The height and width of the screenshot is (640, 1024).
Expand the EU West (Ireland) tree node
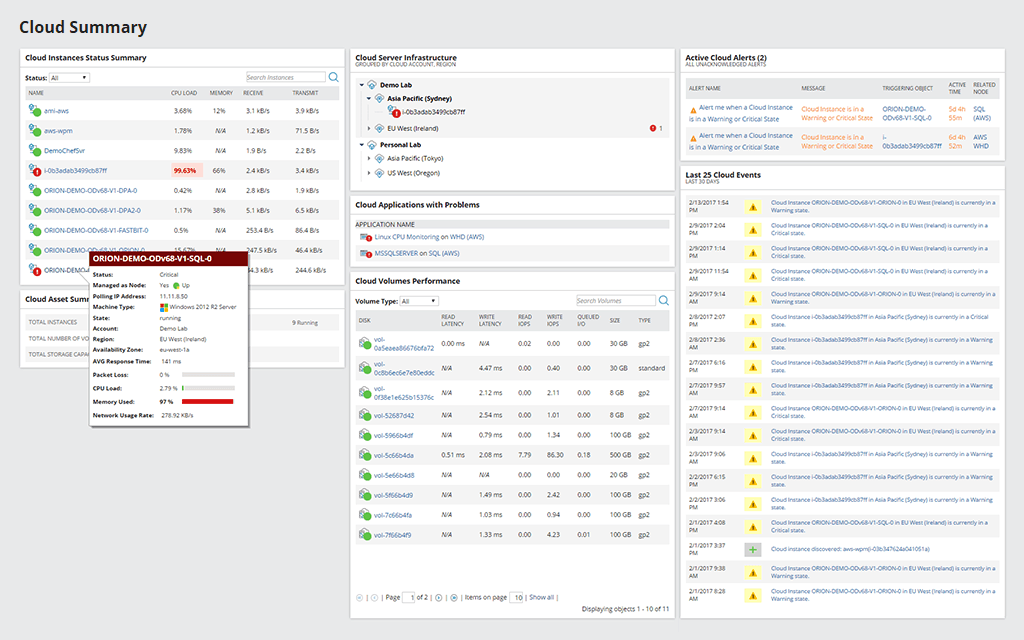(x=369, y=128)
